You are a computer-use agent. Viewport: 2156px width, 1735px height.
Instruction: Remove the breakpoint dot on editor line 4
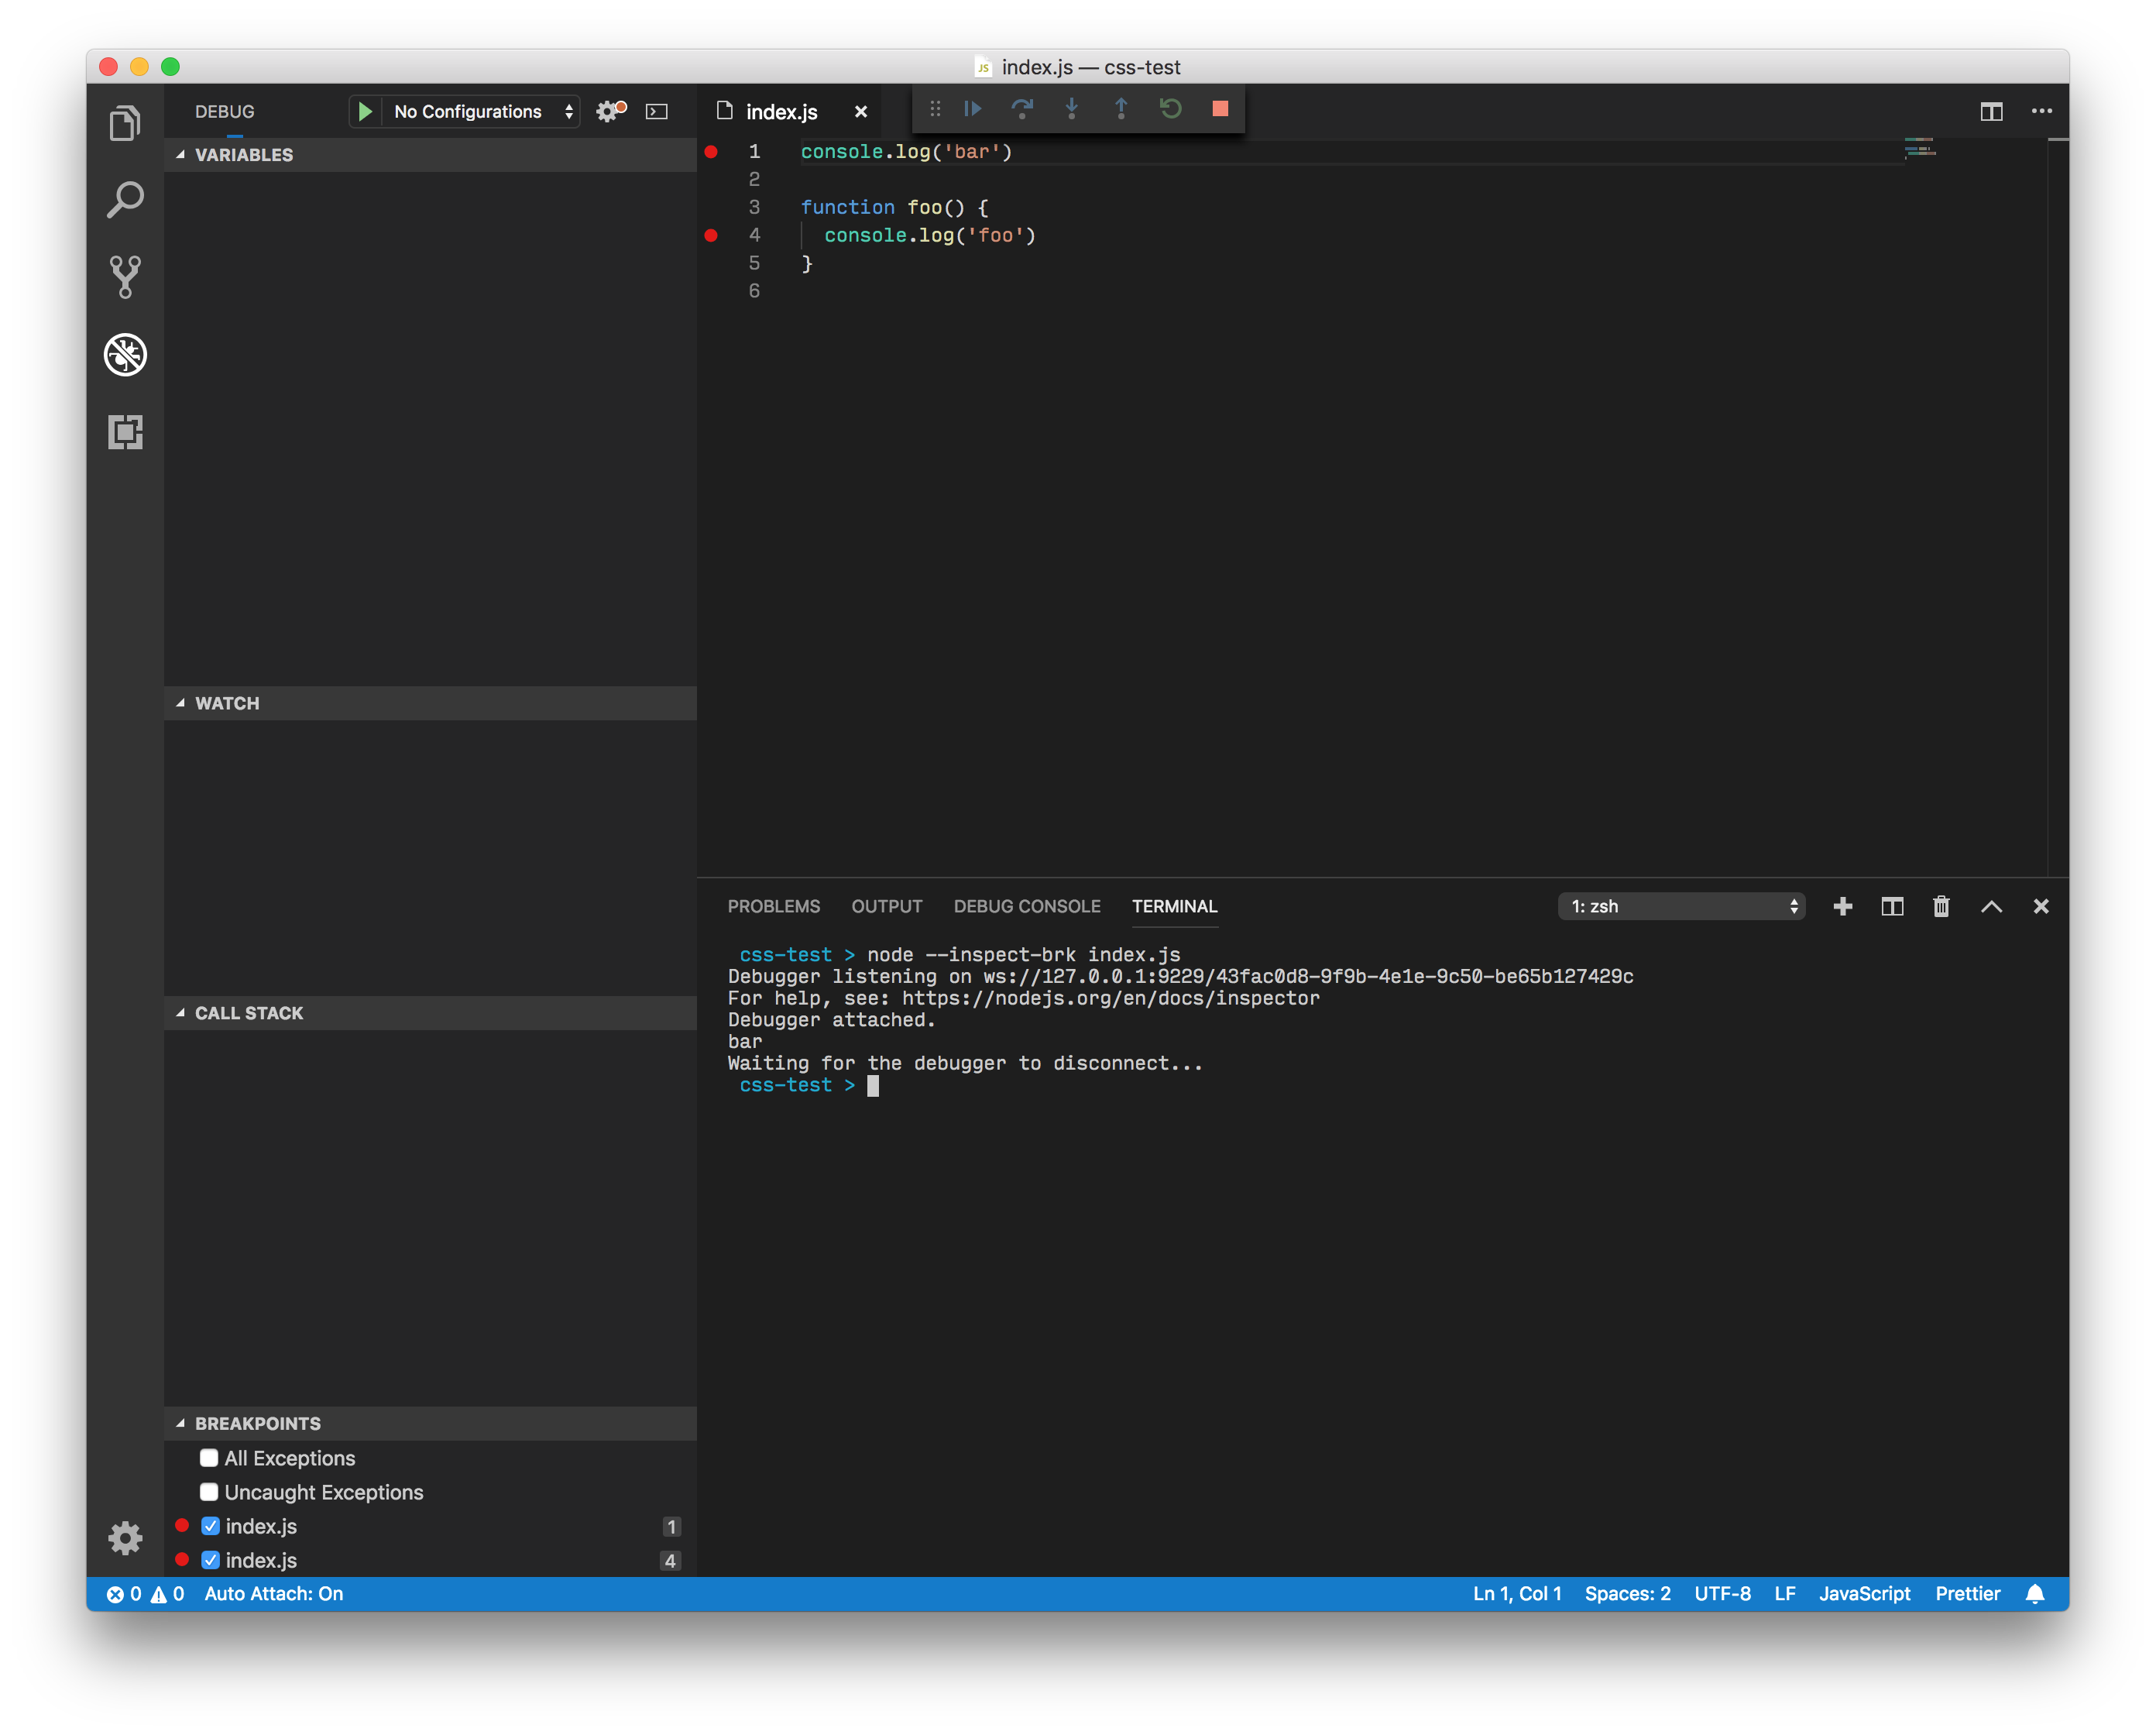pyautogui.click(x=711, y=236)
